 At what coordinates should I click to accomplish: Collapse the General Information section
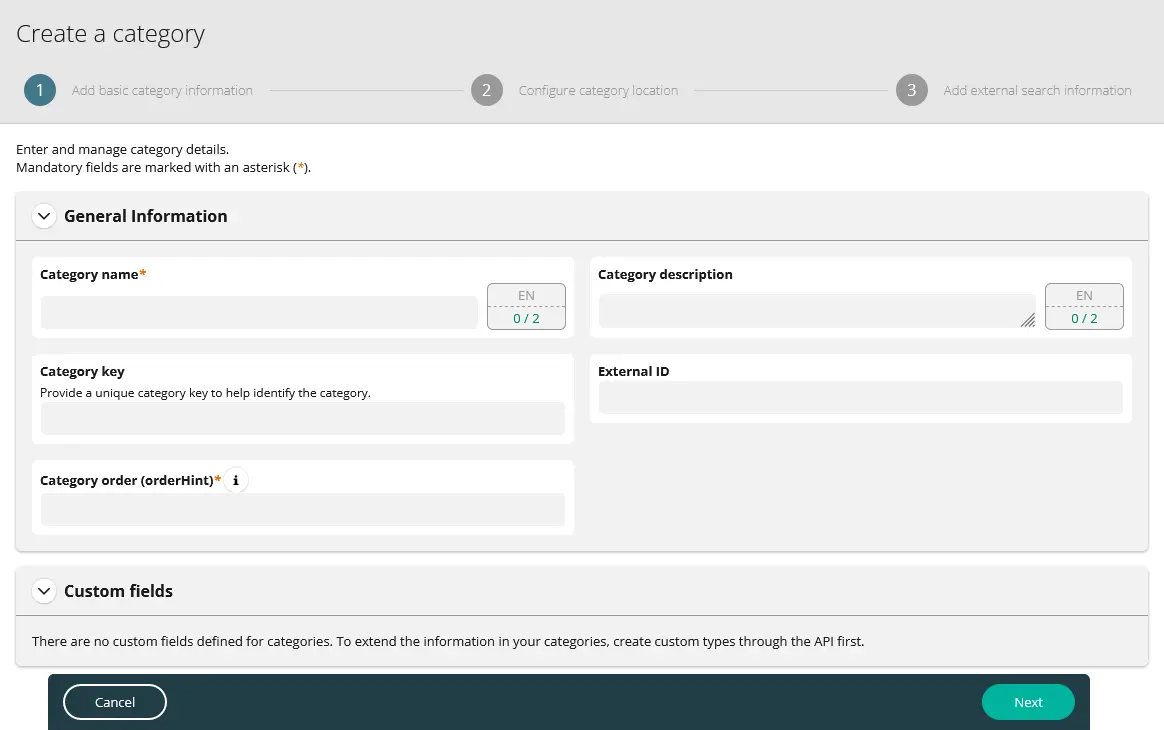[x=44, y=215]
